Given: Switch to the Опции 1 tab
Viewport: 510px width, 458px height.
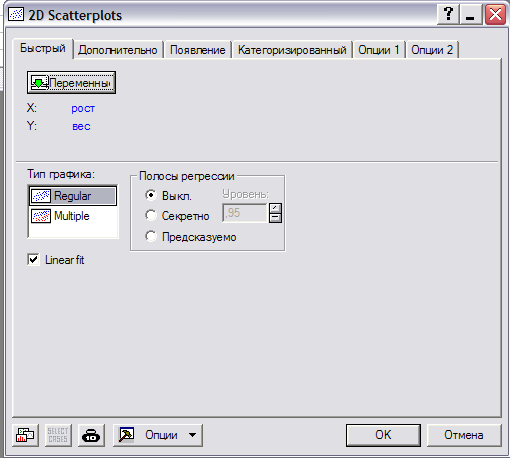Looking at the screenshot, I should click(379, 50).
